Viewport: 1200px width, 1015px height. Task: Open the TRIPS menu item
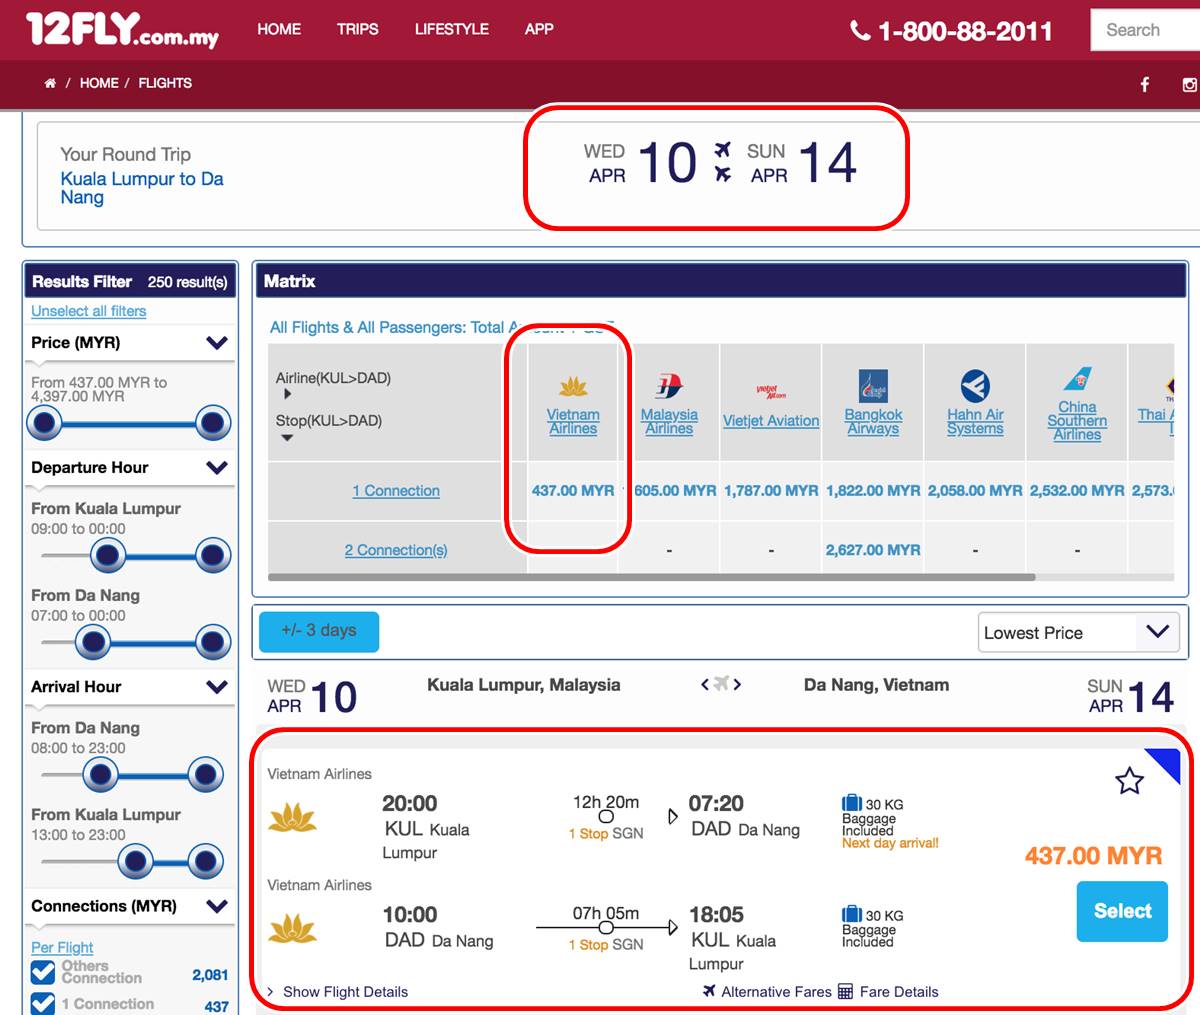point(357,29)
